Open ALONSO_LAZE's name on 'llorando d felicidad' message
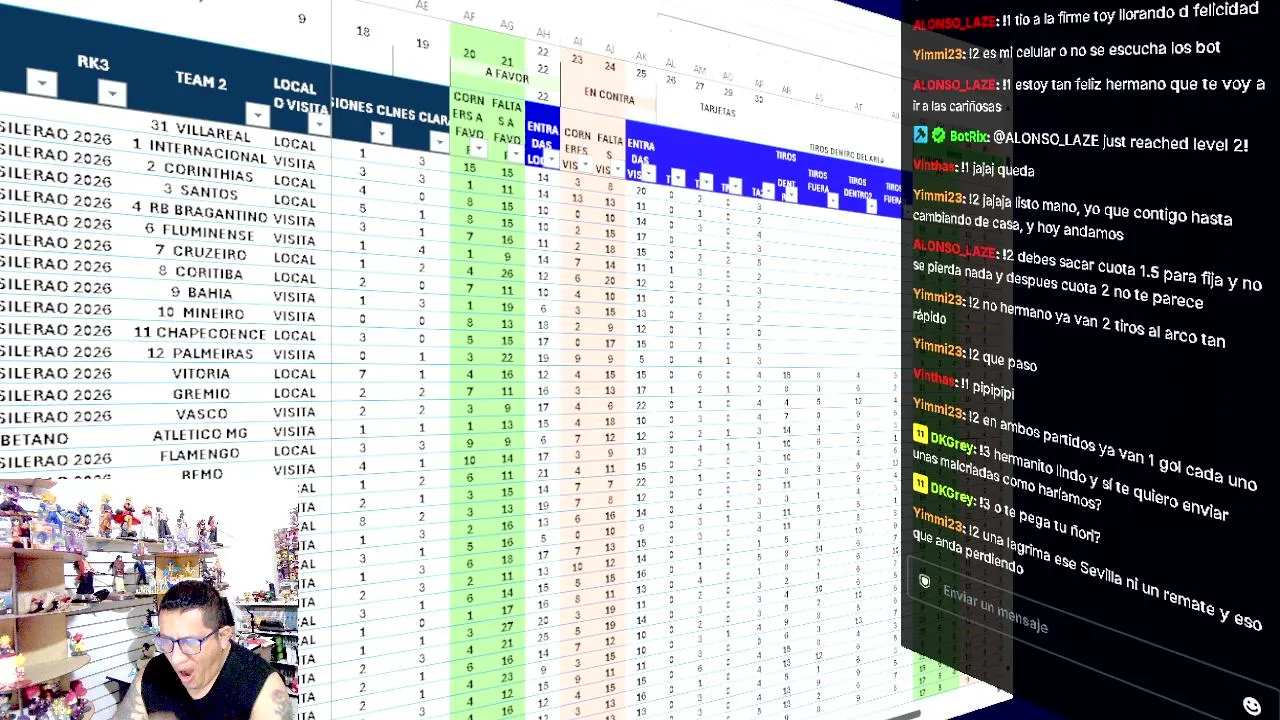Screen dimensions: 1280x720 (954, 22)
